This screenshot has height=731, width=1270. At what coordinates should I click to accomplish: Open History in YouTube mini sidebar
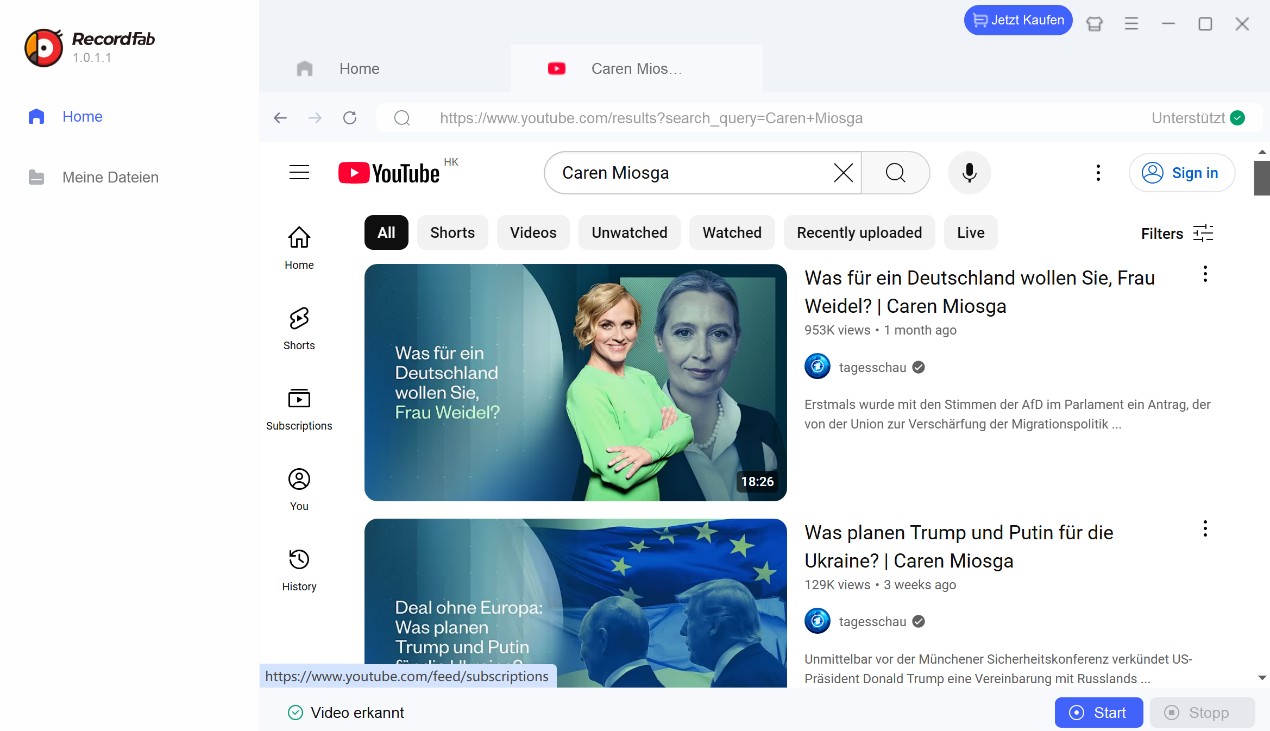[299, 569]
